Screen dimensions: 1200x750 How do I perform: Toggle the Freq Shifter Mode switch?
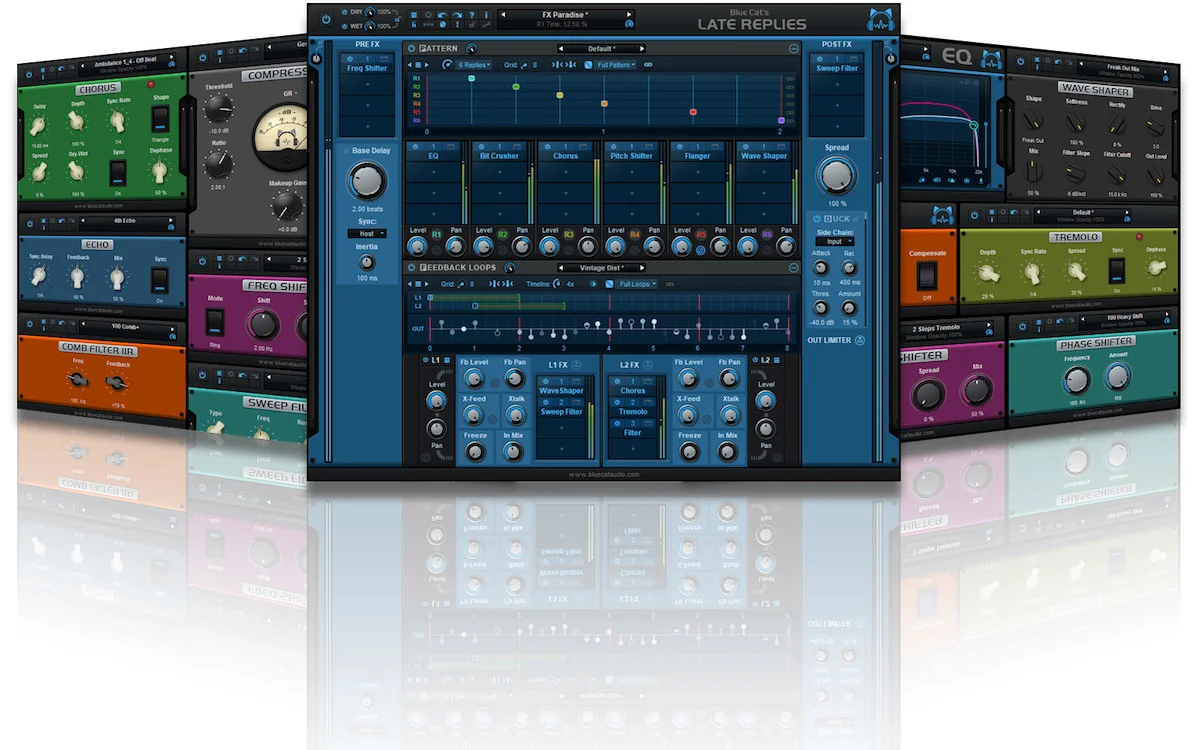tap(215, 323)
